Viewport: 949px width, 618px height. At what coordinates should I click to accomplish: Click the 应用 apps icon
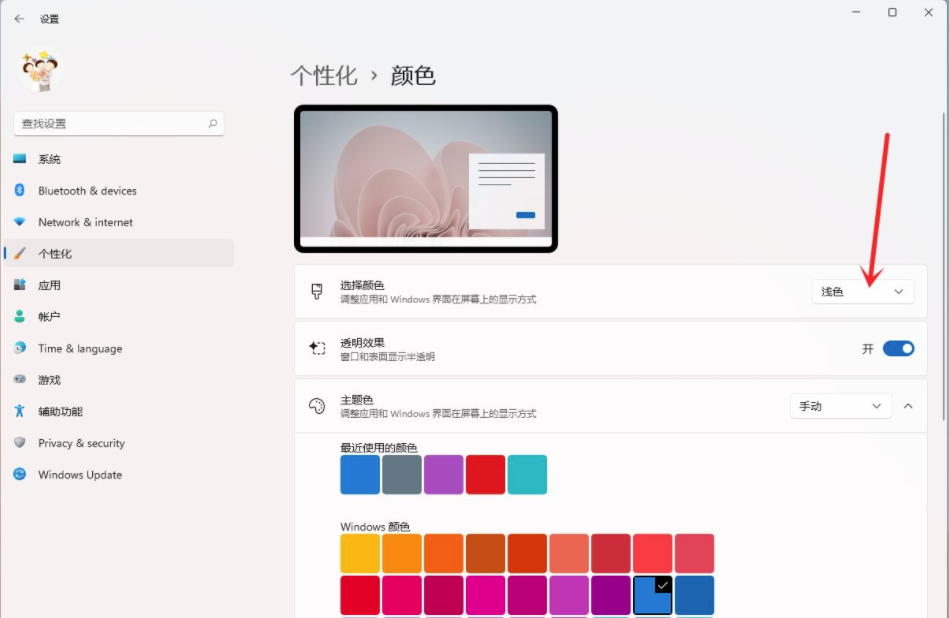pyautogui.click(x=20, y=284)
